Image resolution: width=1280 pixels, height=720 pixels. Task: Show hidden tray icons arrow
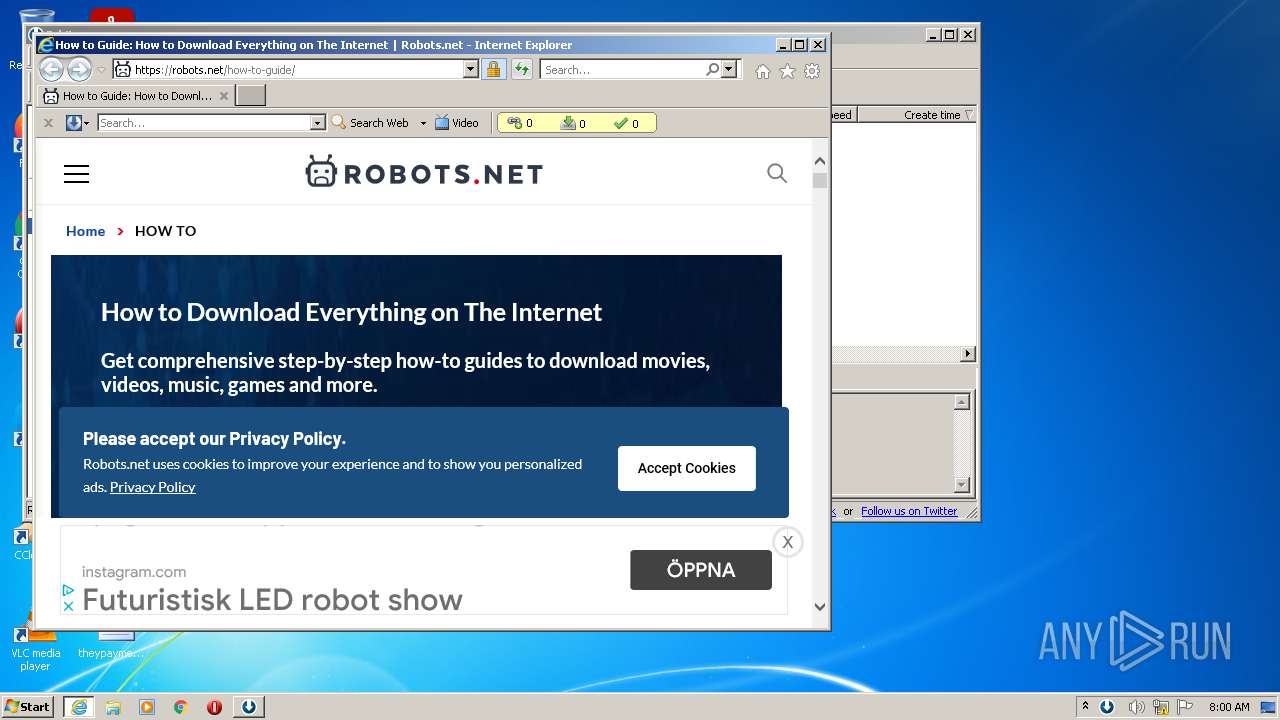pos(1085,706)
